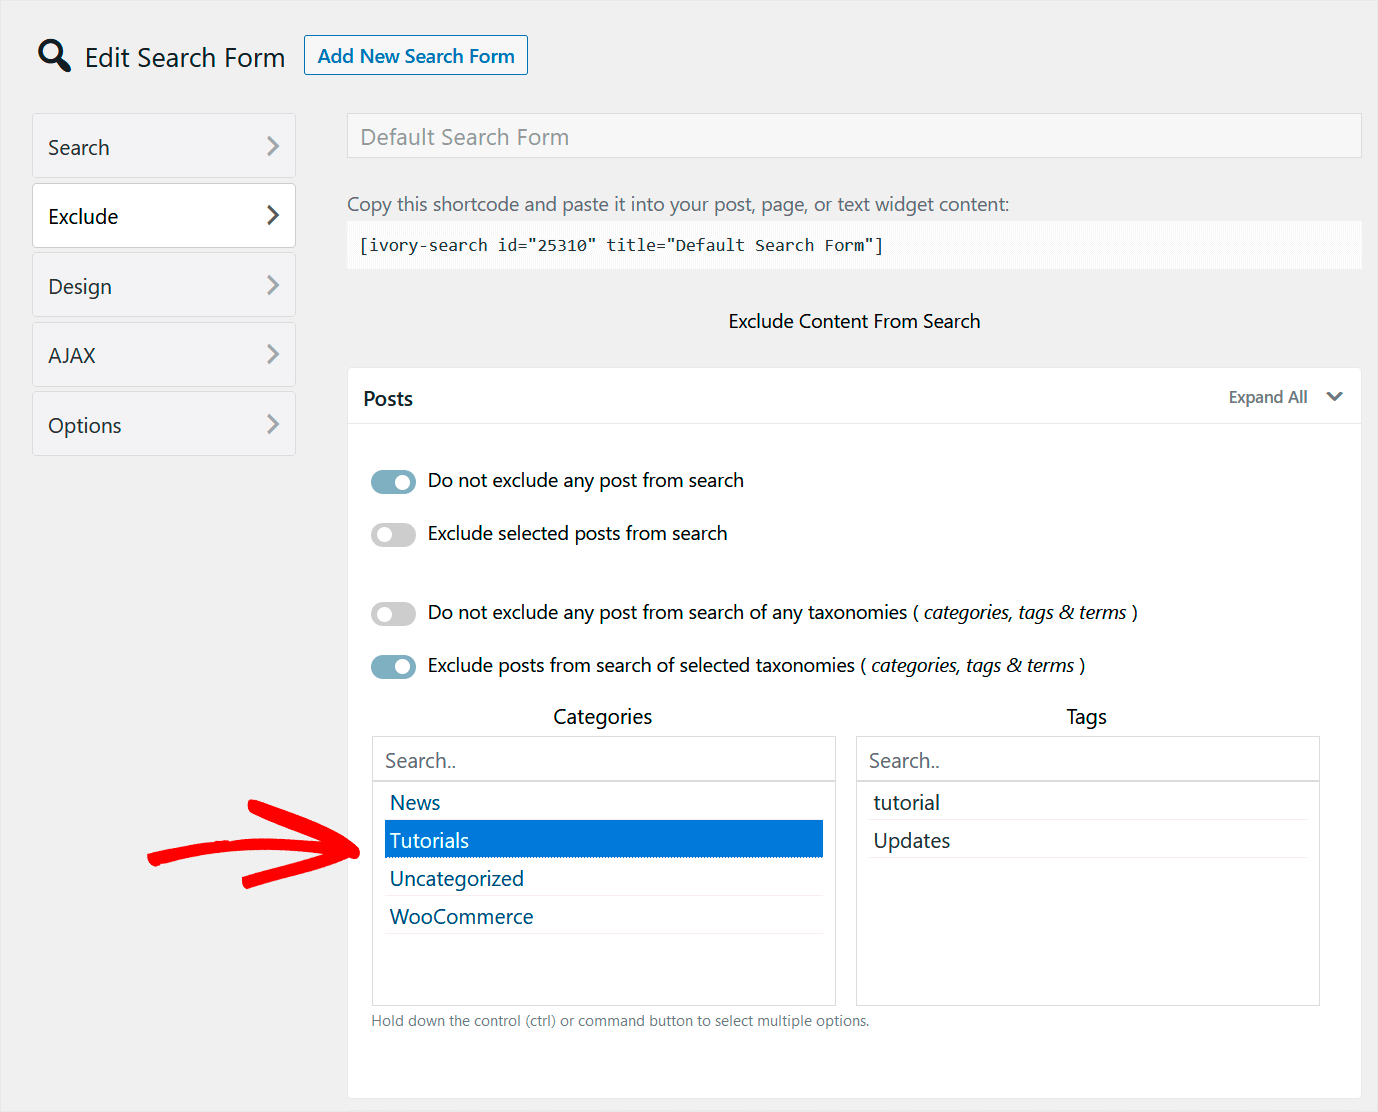Select the WooCommerce category
Viewport: 1378px width, 1112px height.
(x=604, y=916)
